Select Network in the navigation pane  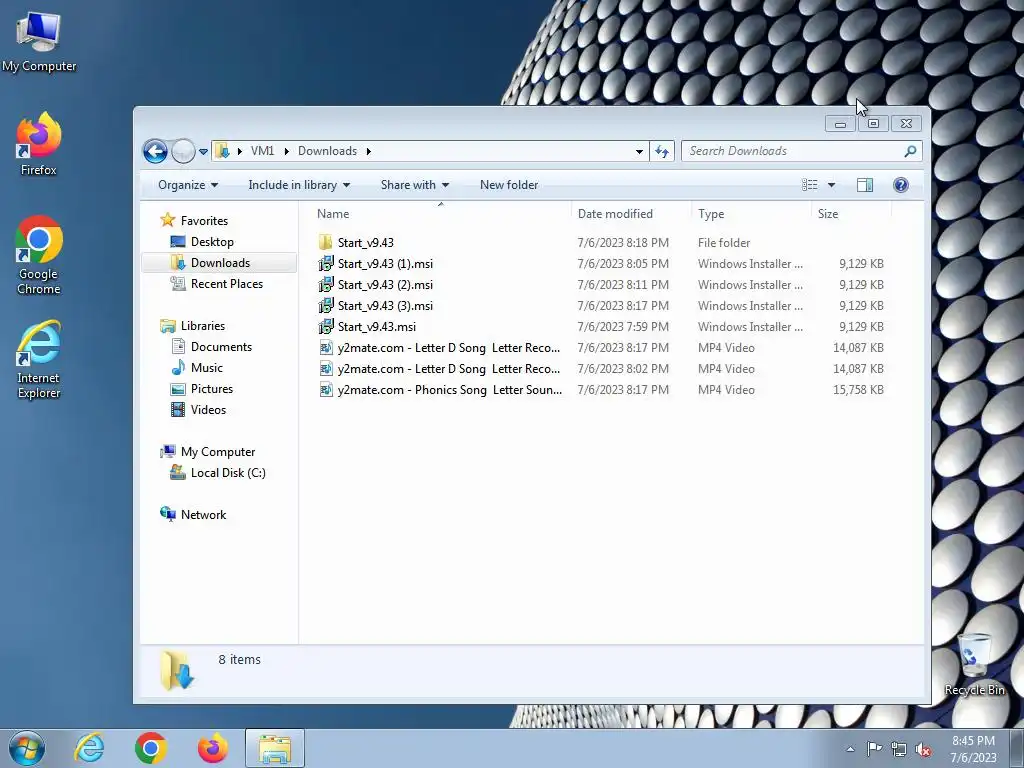coord(203,515)
